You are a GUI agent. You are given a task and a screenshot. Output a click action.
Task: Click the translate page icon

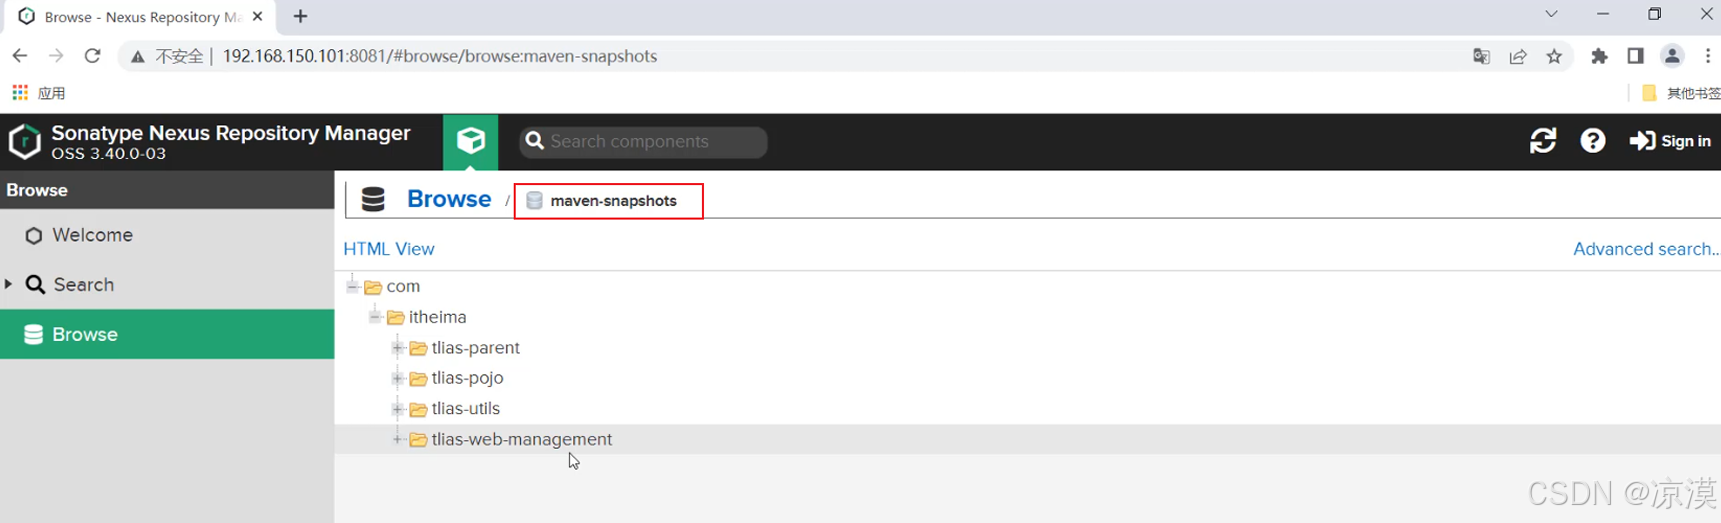[1482, 57]
